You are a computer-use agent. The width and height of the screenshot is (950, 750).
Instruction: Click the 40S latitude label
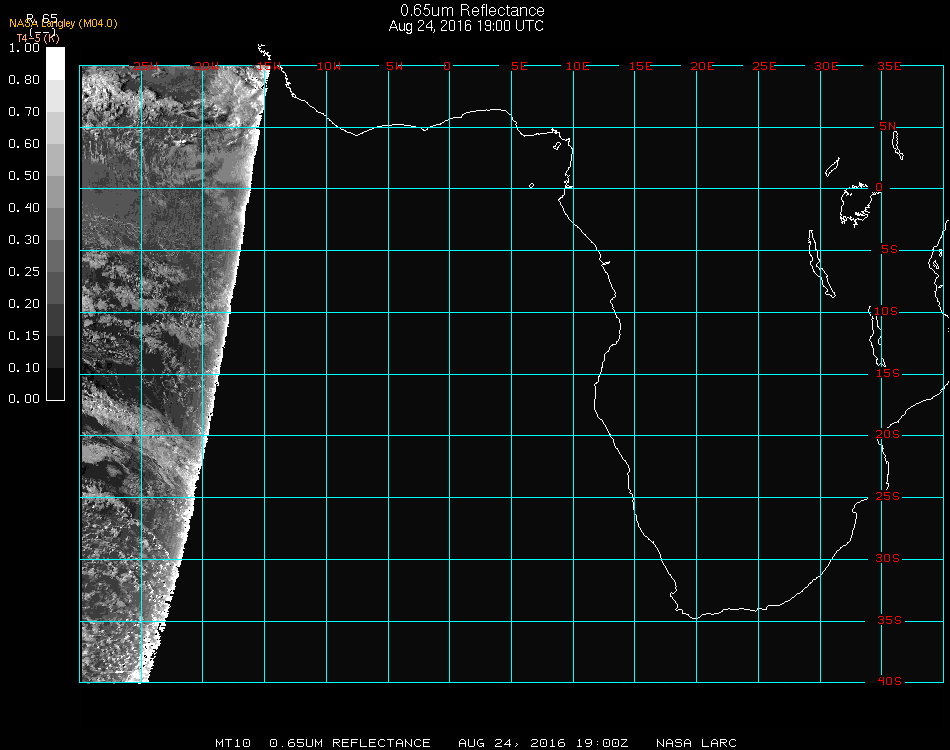889,681
